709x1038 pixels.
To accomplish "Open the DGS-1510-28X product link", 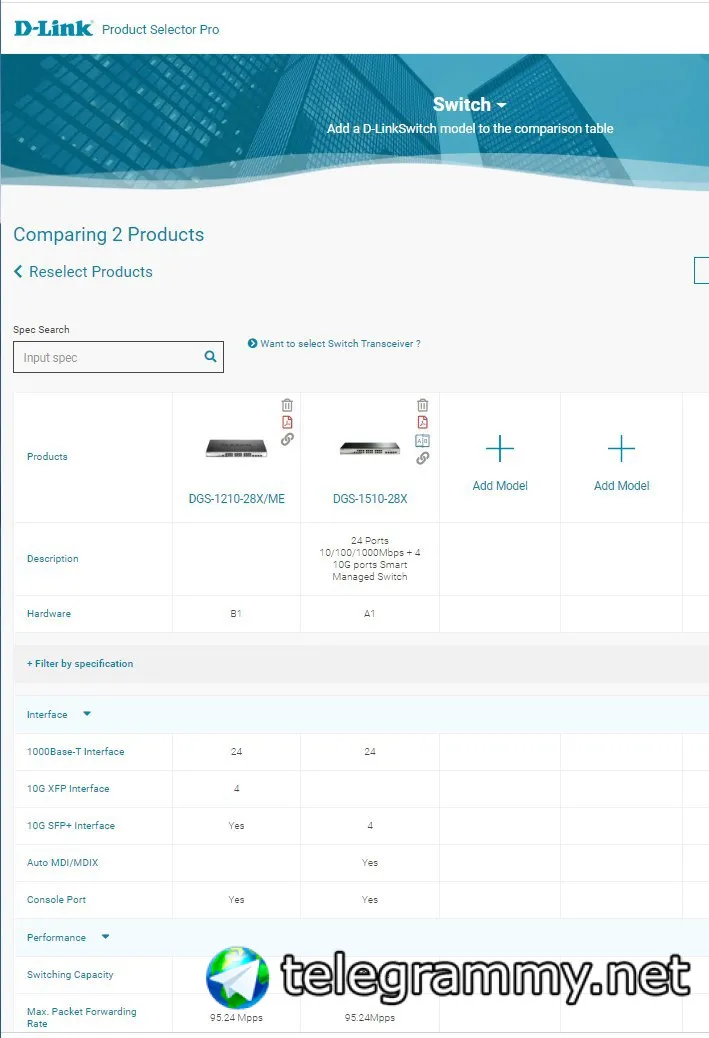I will click(370, 498).
